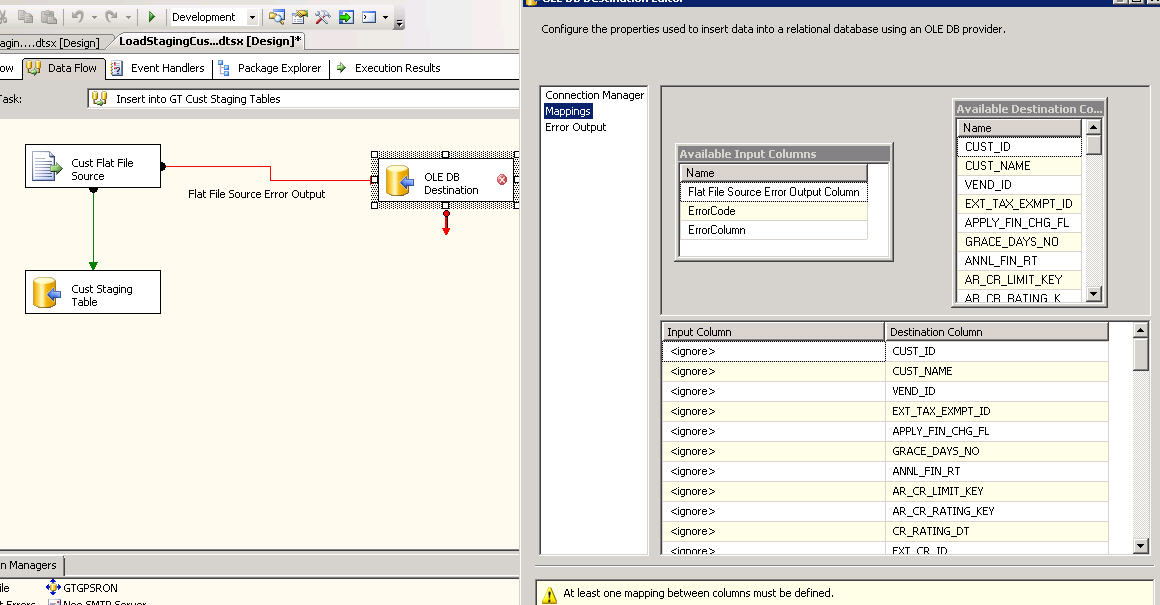The image size is (1160, 605).
Task: Click the OLE DB Destination cylinder icon
Action: click(x=399, y=180)
